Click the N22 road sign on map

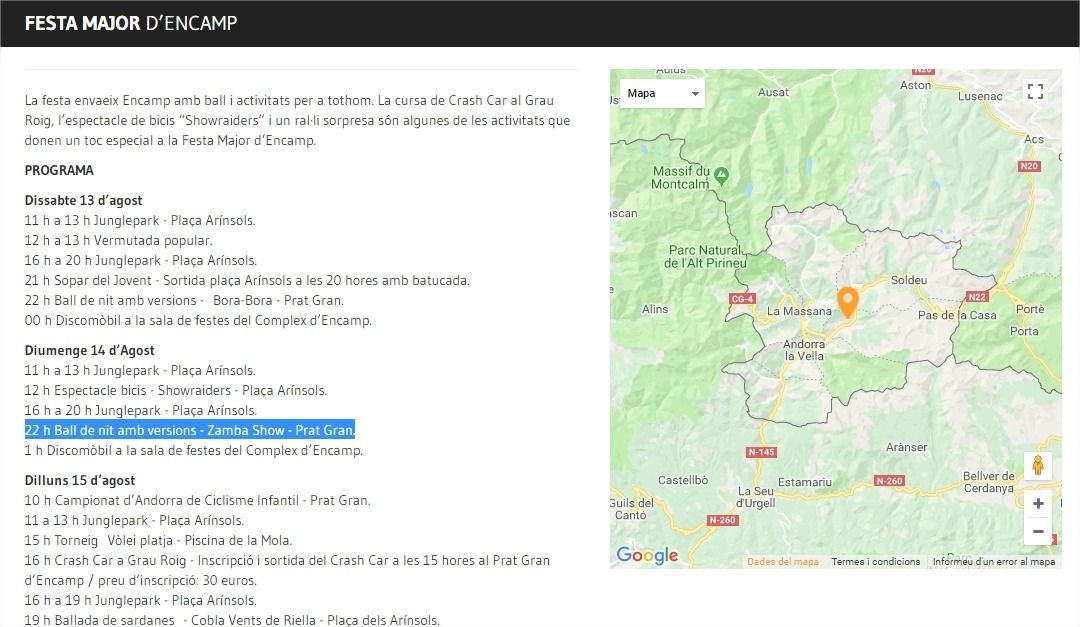(977, 296)
